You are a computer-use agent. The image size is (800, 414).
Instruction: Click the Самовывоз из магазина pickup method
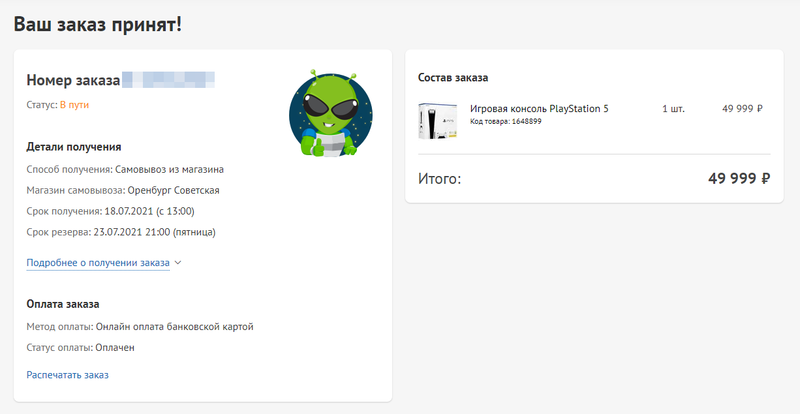pyautogui.click(x=169, y=169)
